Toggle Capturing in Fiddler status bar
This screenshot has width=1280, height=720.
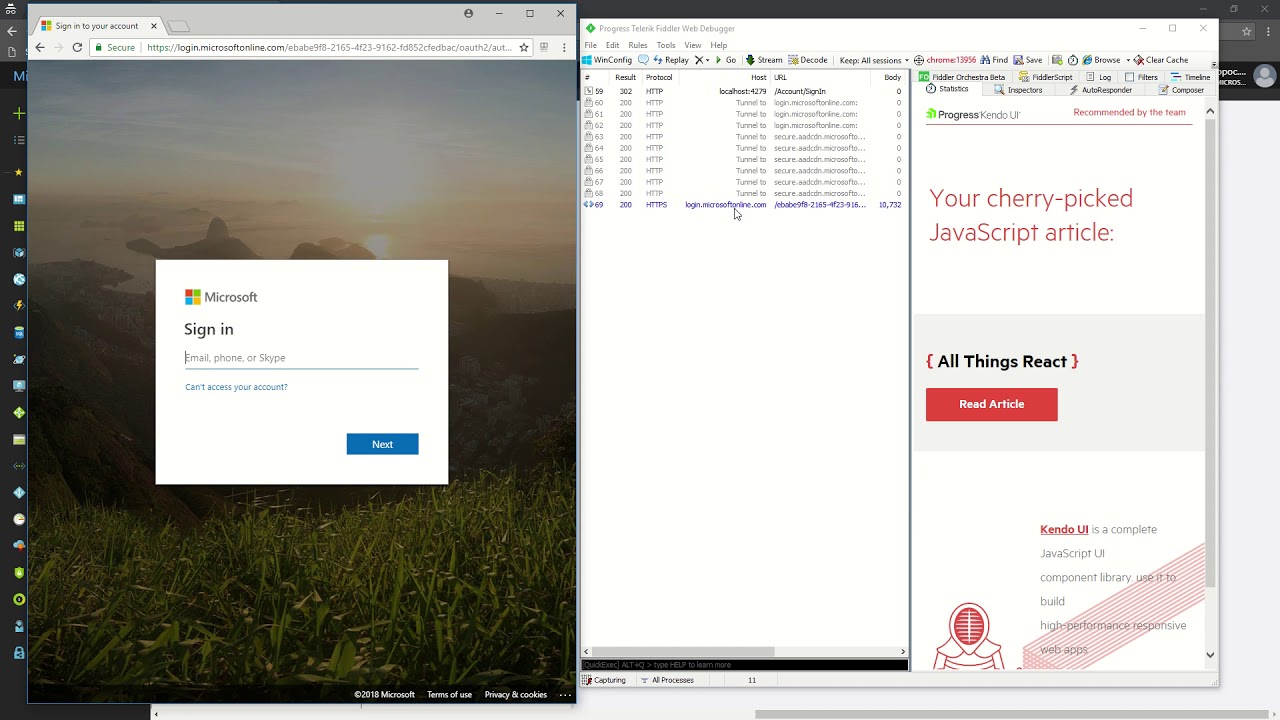point(604,680)
